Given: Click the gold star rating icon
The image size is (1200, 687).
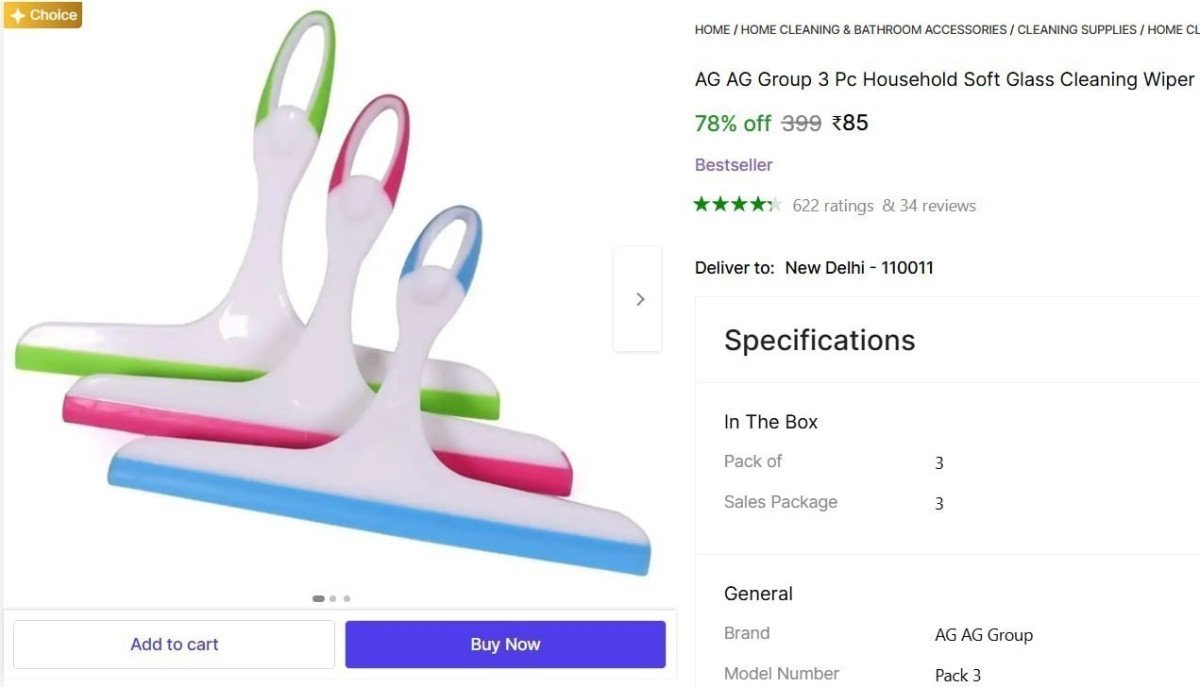Looking at the screenshot, I should coord(737,203).
